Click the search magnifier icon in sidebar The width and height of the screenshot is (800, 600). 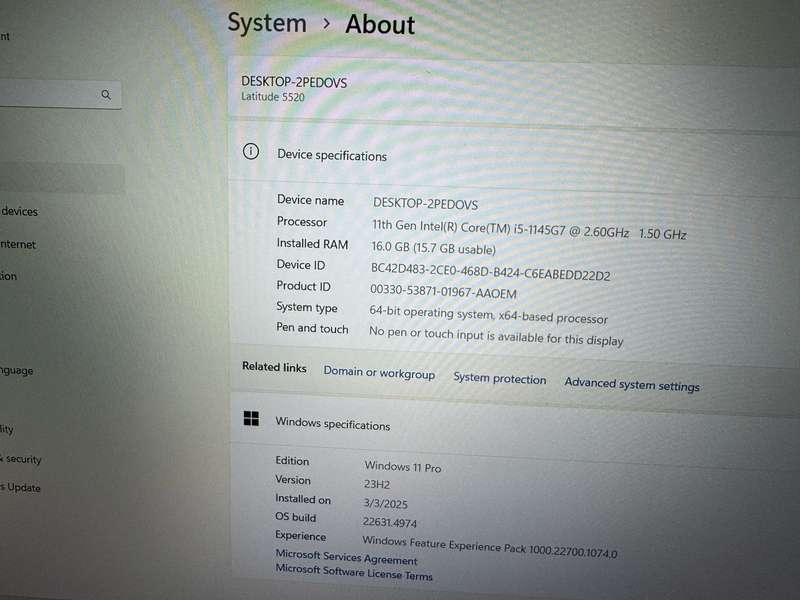[106, 95]
